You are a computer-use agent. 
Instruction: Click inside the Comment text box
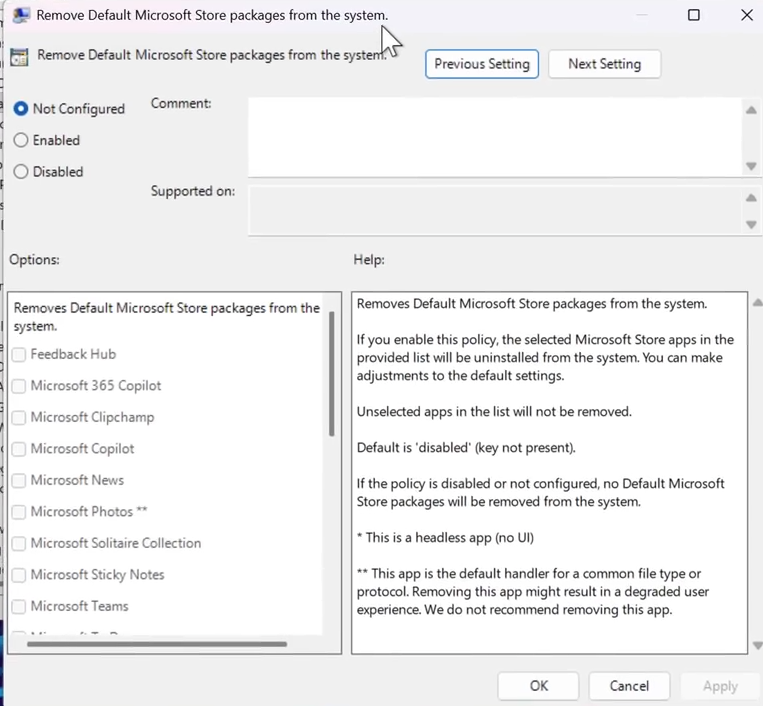tap(494, 137)
